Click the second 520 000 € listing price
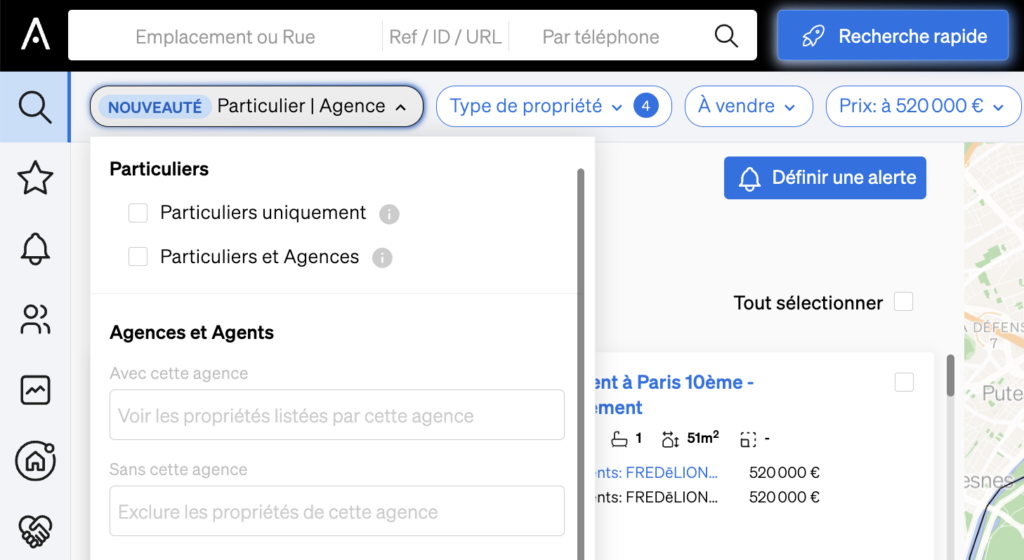The image size is (1024, 560). pyautogui.click(x=784, y=497)
